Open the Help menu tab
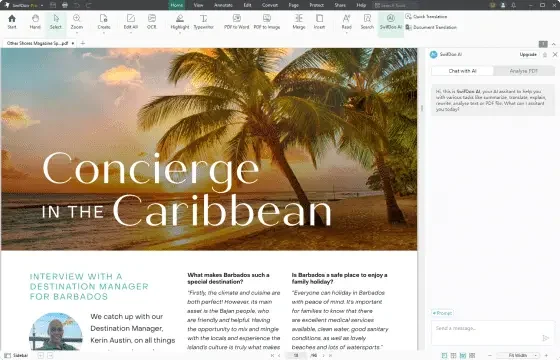Screen dimensions: 560x360 (x=361, y=5)
